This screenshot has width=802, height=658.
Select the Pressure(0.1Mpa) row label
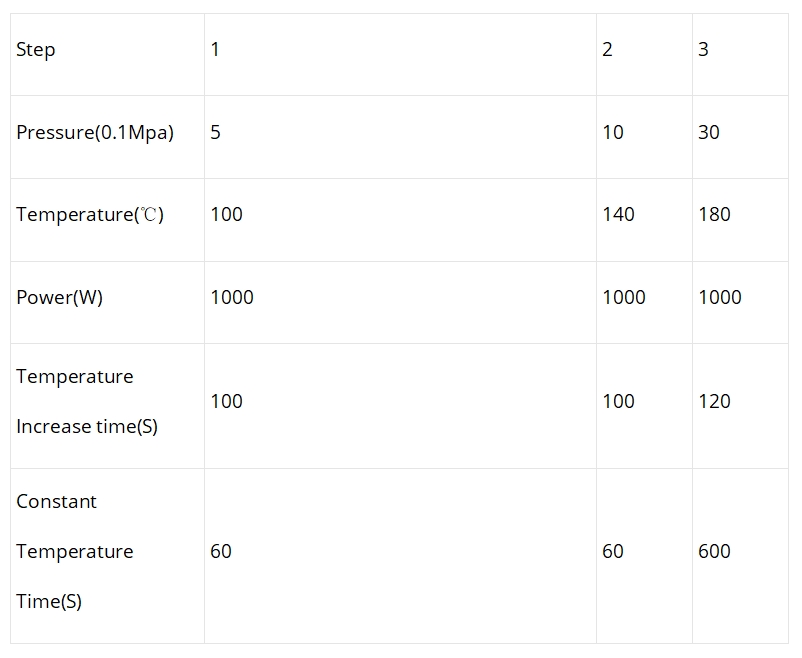95,133
